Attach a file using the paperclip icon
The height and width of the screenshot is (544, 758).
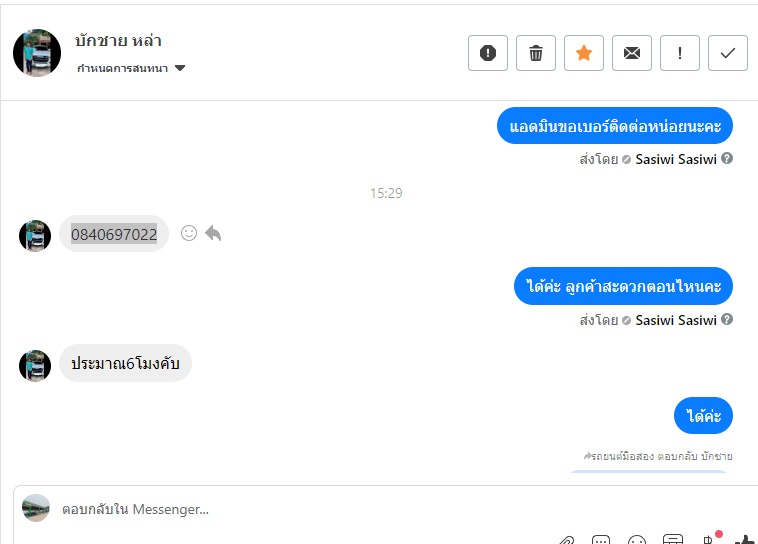(567, 540)
